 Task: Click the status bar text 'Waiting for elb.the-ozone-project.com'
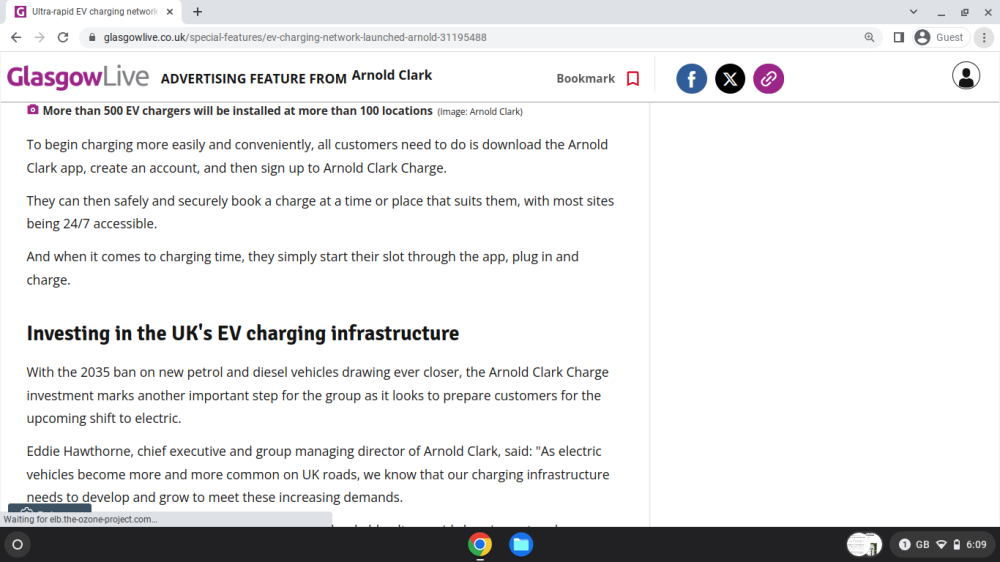80,519
